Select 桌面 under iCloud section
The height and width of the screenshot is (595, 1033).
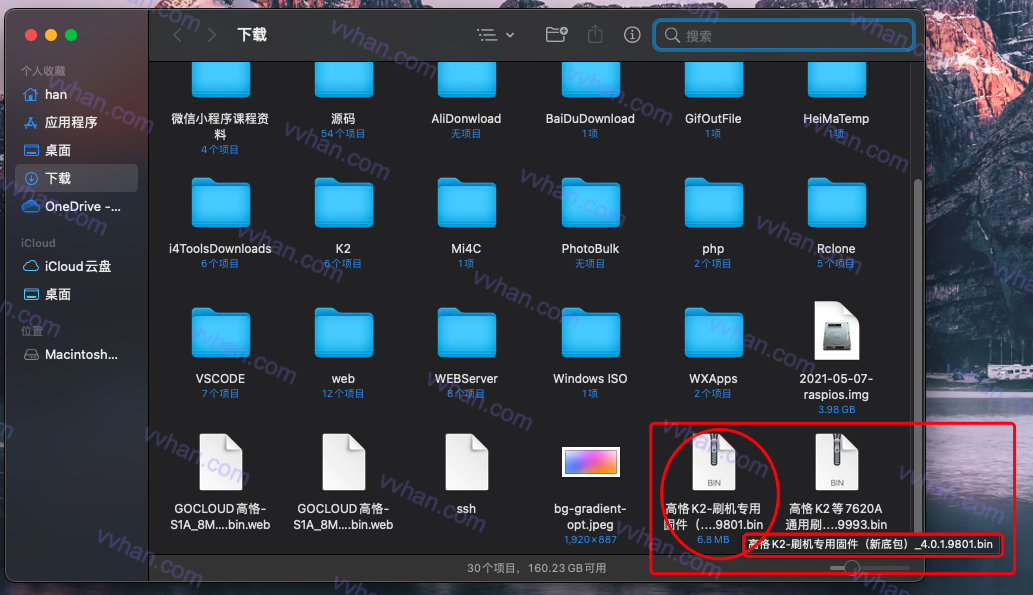(76, 295)
